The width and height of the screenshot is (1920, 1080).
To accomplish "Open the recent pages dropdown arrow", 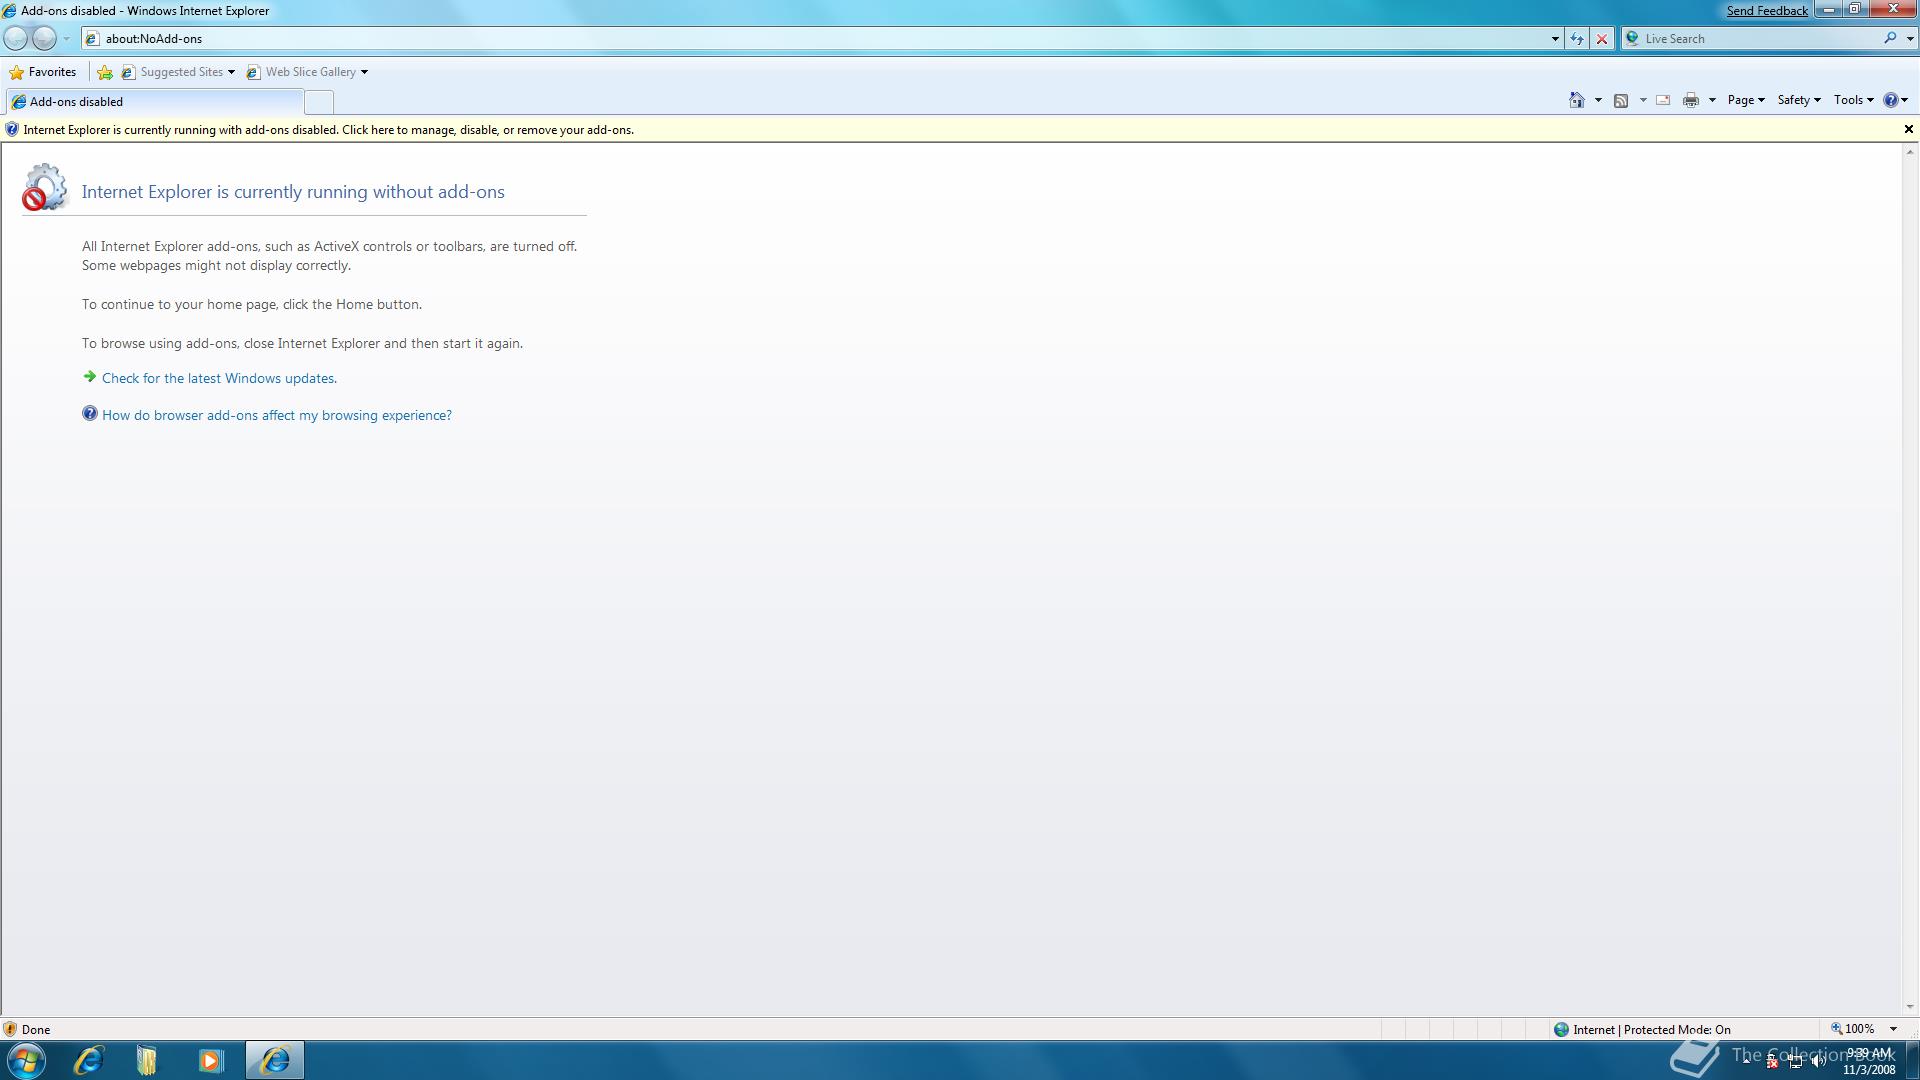I will coord(66,39).
